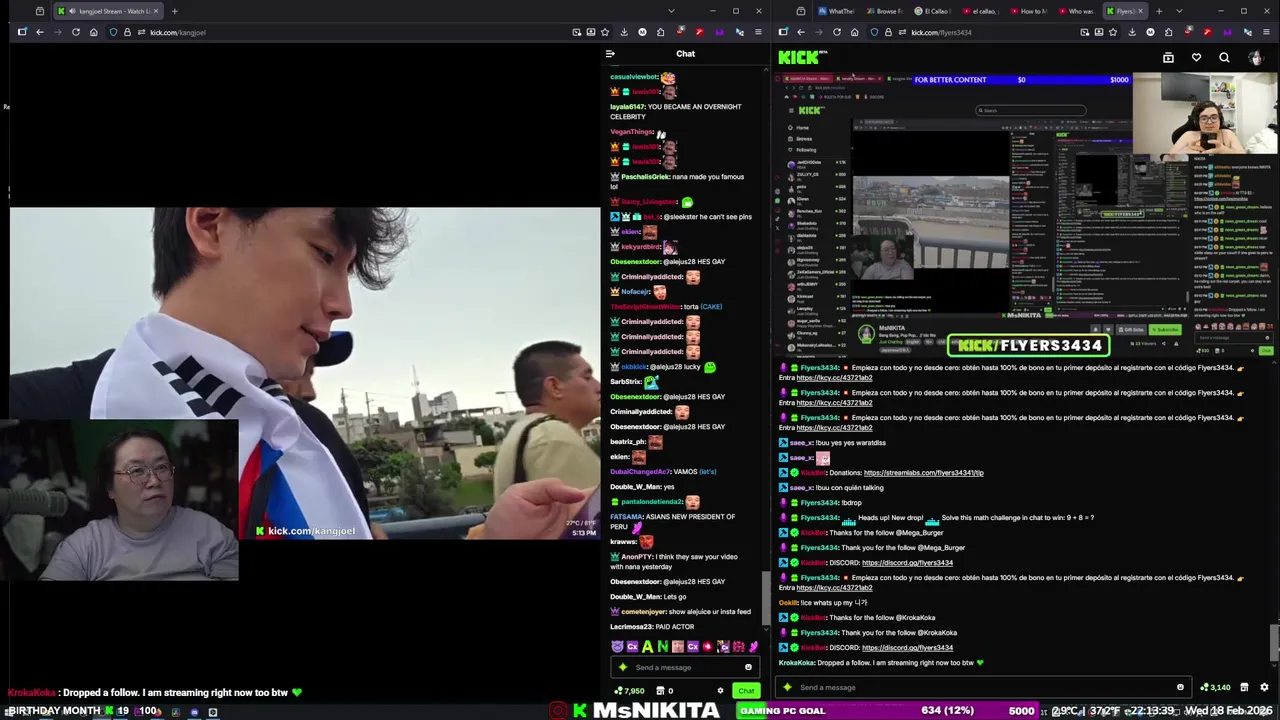Open home page in kangjoel browser window

(93, 32)
